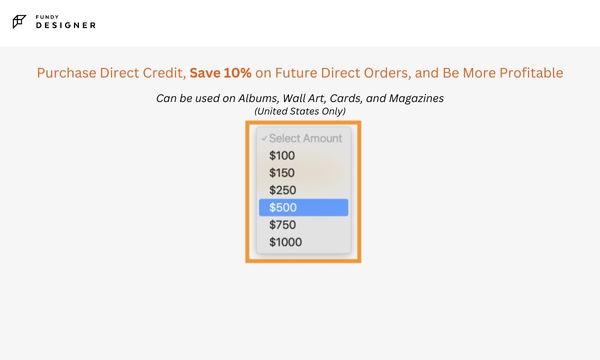Click the United States Only note

pyautogui.click(x=300, y=111)
